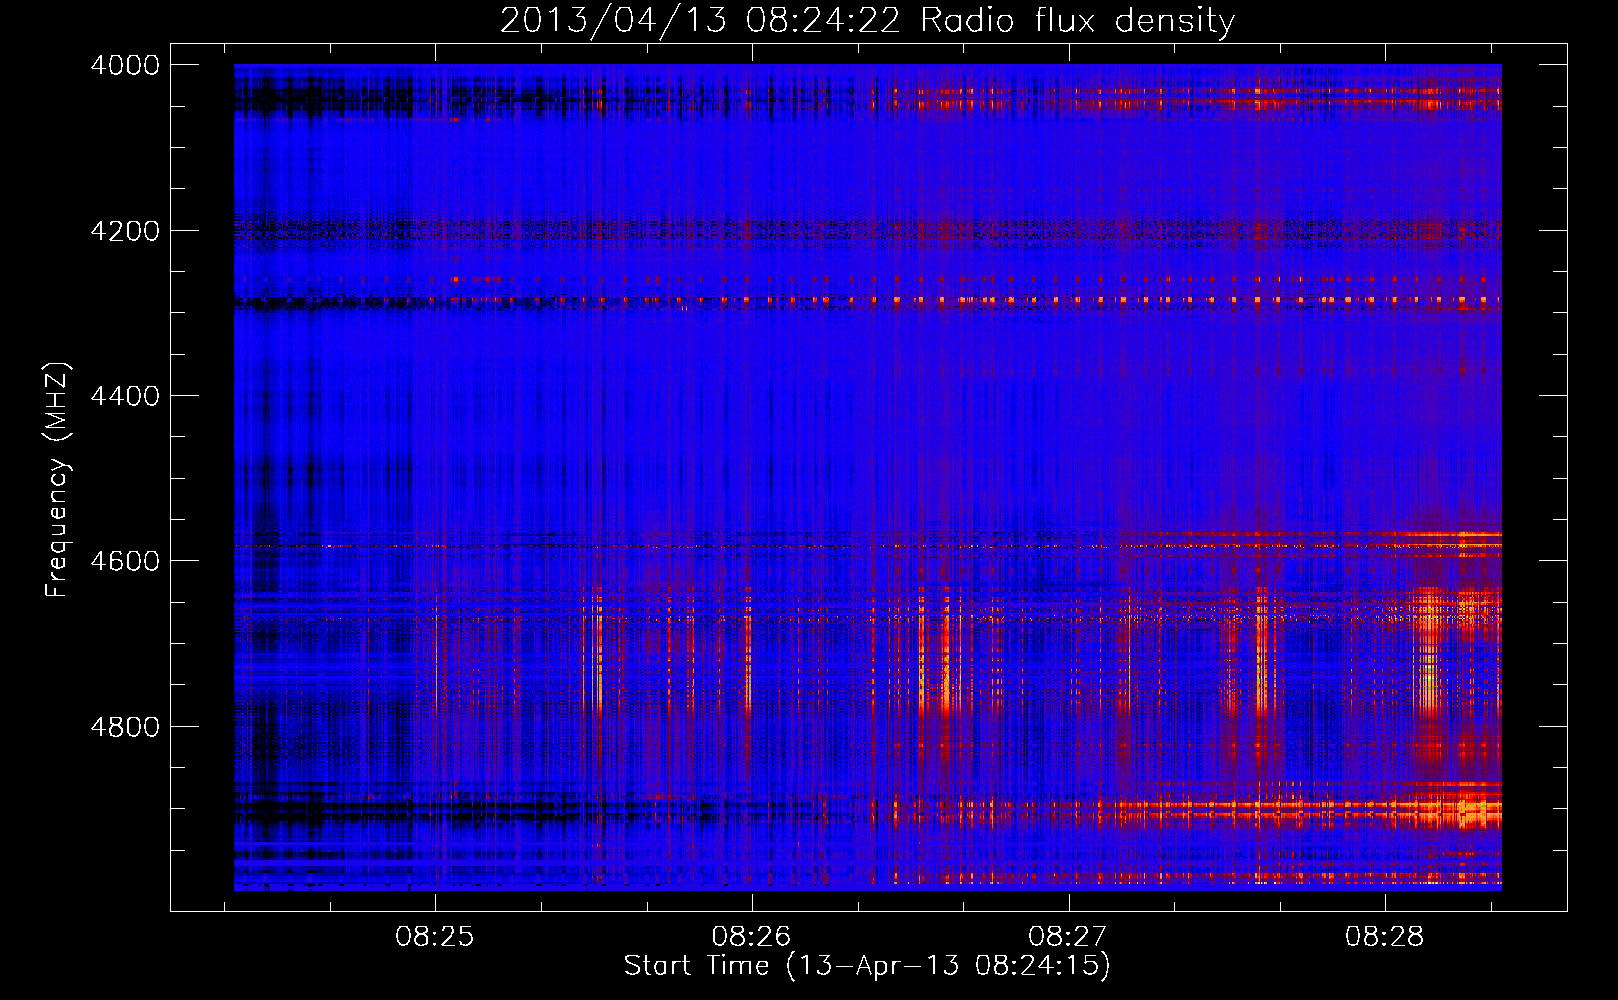Click the 08:26 time axis label
This screenshot has width=1618, height=1000.
point(751,937)
